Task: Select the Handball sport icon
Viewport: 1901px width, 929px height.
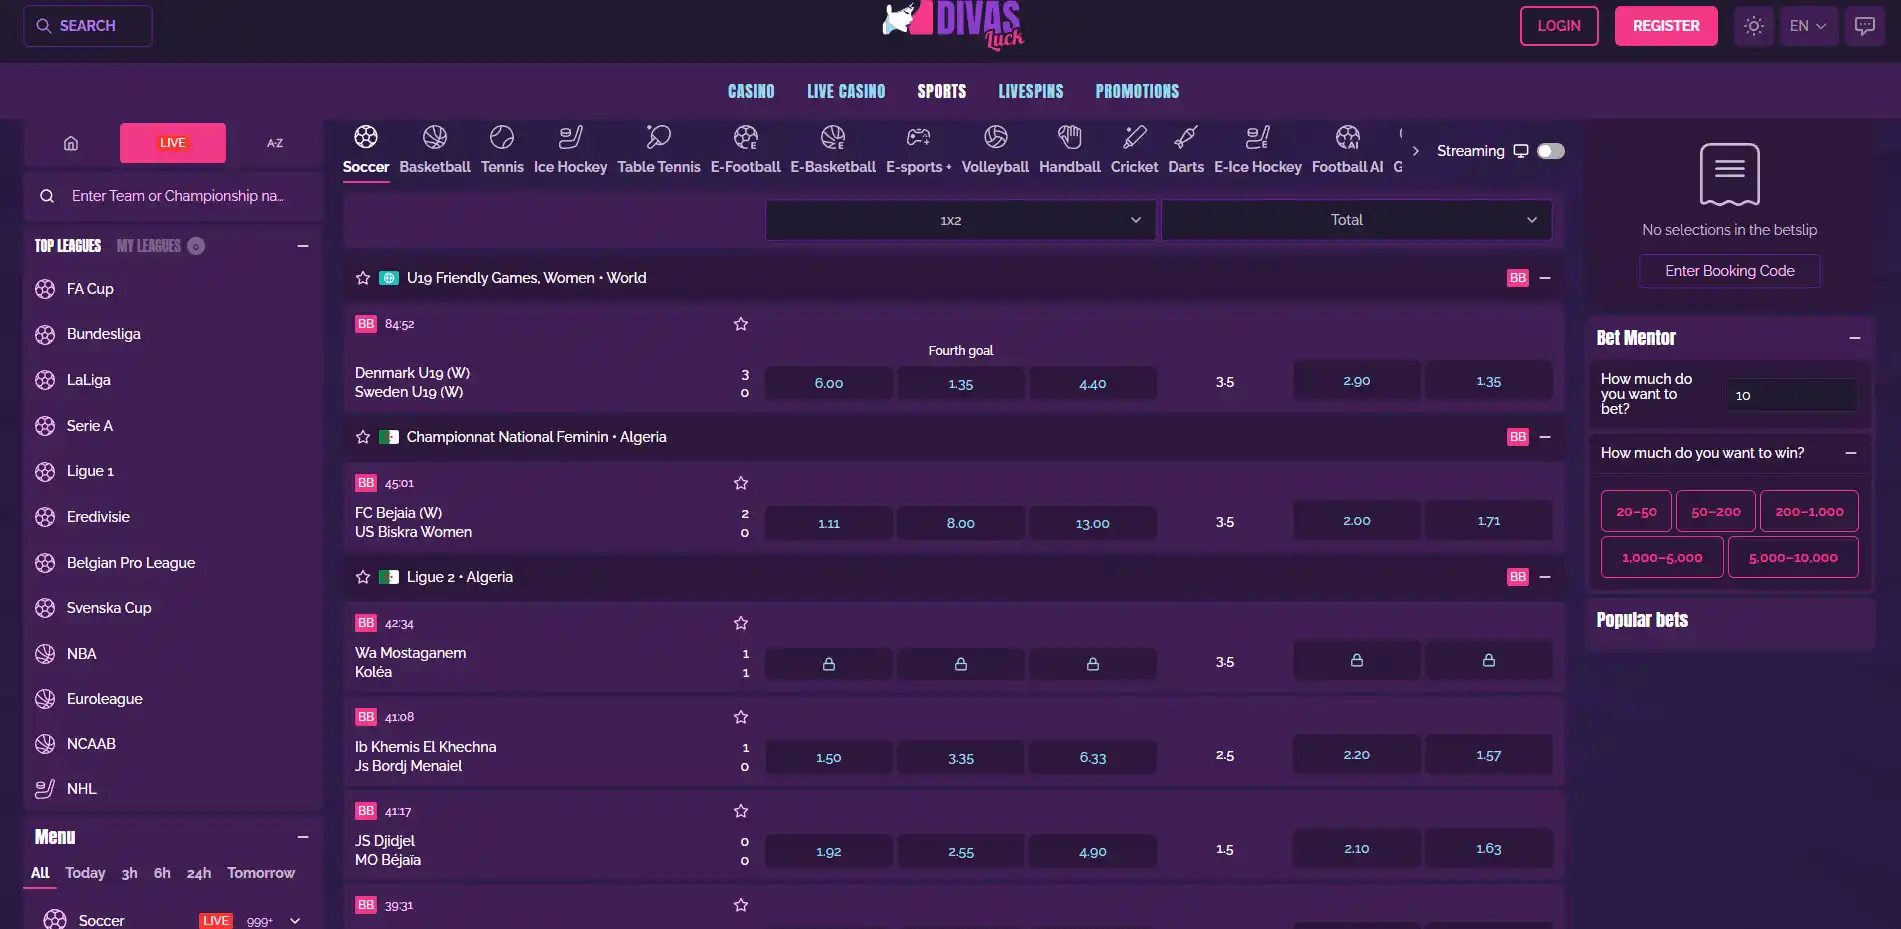Action: point(1070,150)
